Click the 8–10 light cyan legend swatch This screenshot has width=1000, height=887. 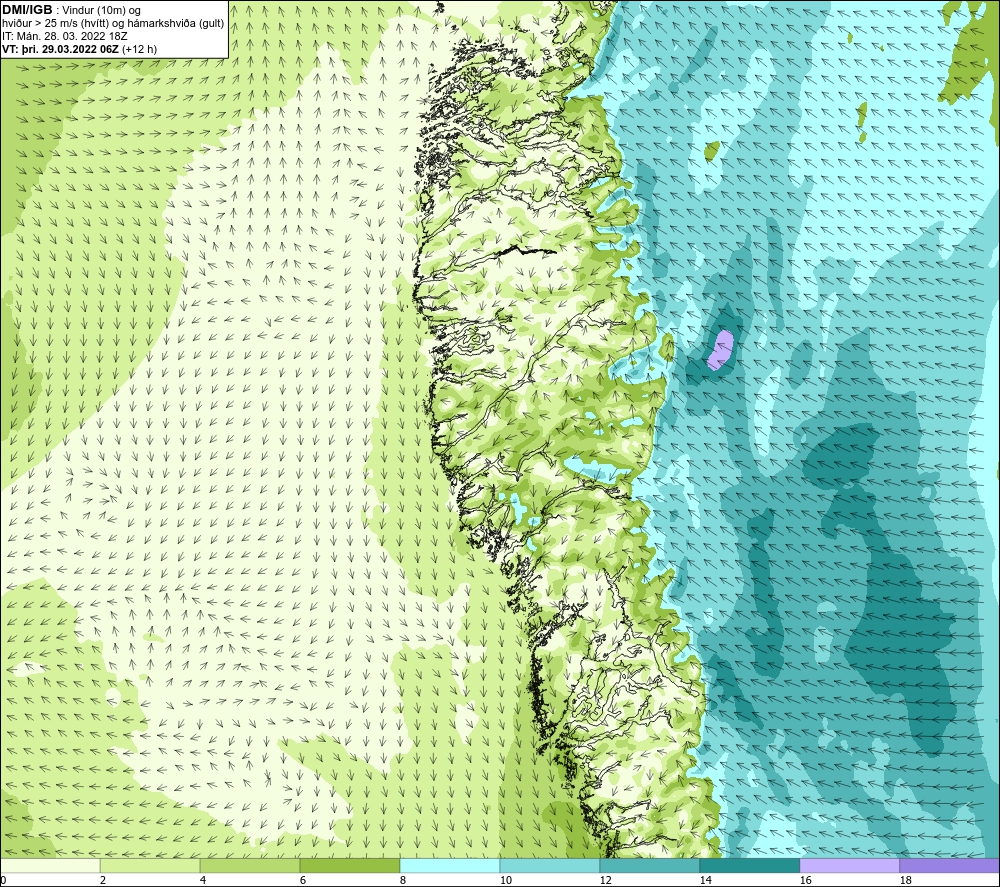coord(450,865)
